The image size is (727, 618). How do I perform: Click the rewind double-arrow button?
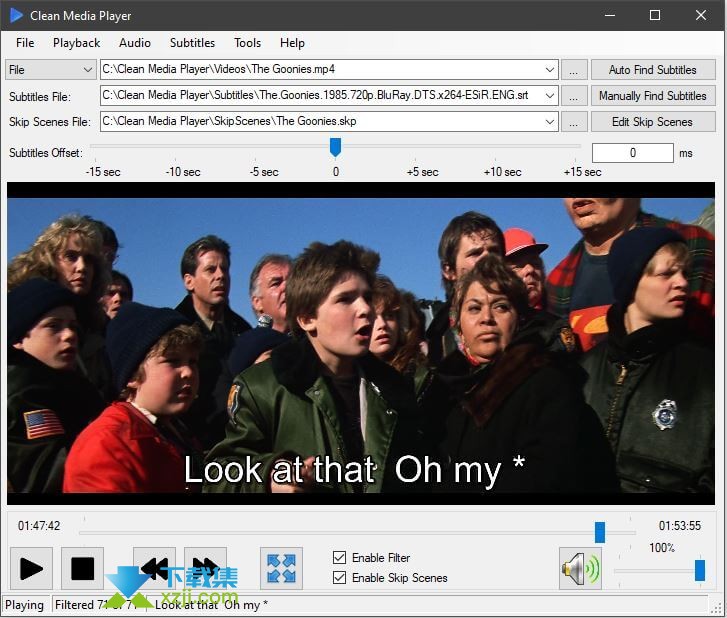(154, 568)
